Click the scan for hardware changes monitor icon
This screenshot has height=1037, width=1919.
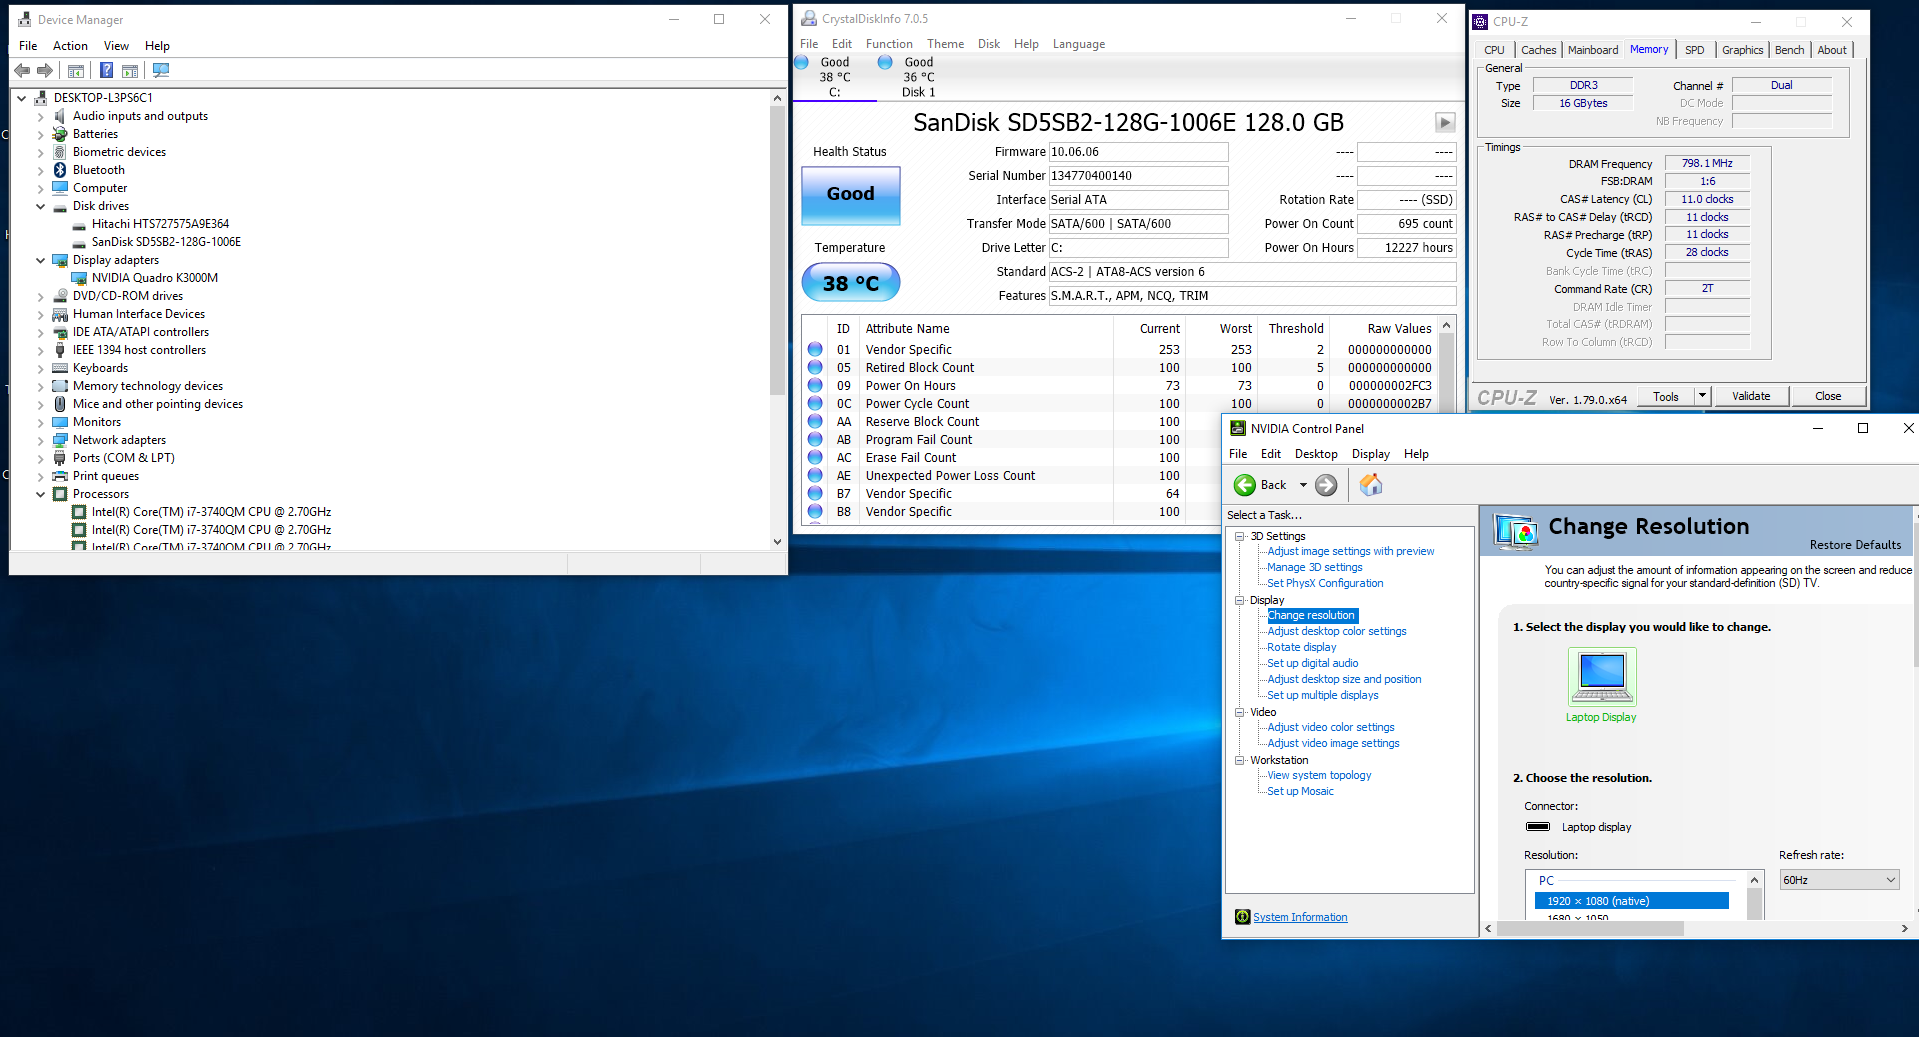161,71
